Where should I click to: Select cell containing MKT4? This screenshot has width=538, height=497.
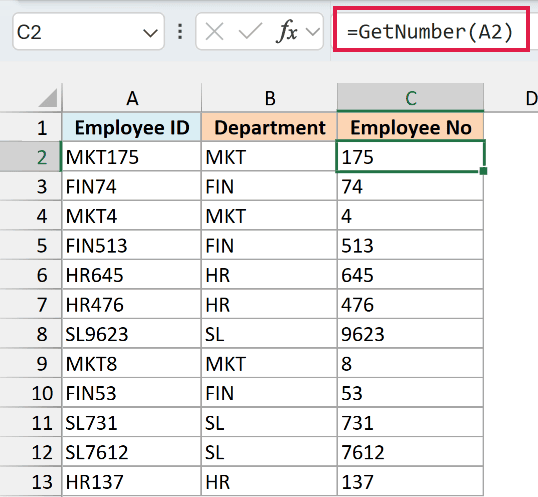coord(132,216)
